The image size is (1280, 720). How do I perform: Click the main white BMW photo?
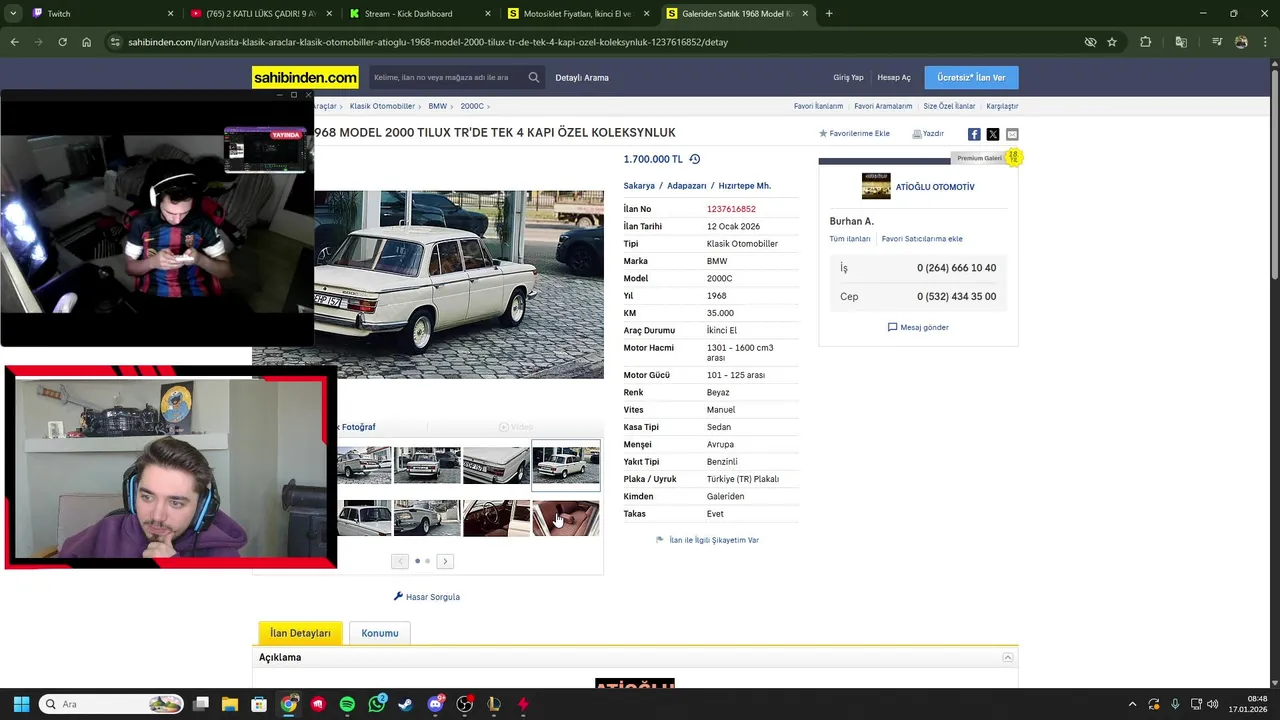(459, 284)
